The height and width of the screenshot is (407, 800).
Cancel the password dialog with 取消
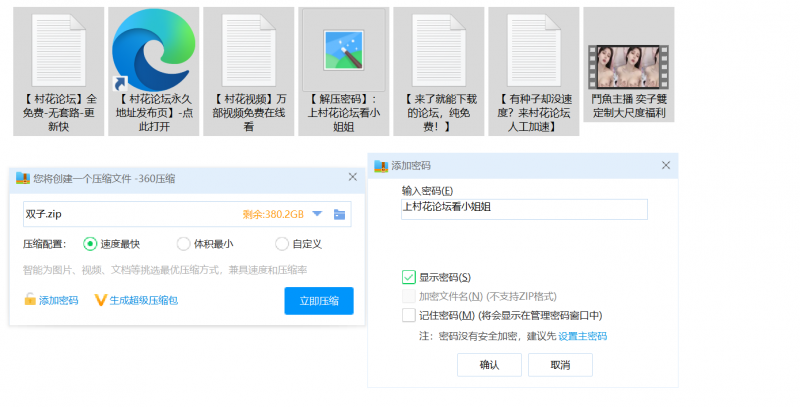click(560, 365)
